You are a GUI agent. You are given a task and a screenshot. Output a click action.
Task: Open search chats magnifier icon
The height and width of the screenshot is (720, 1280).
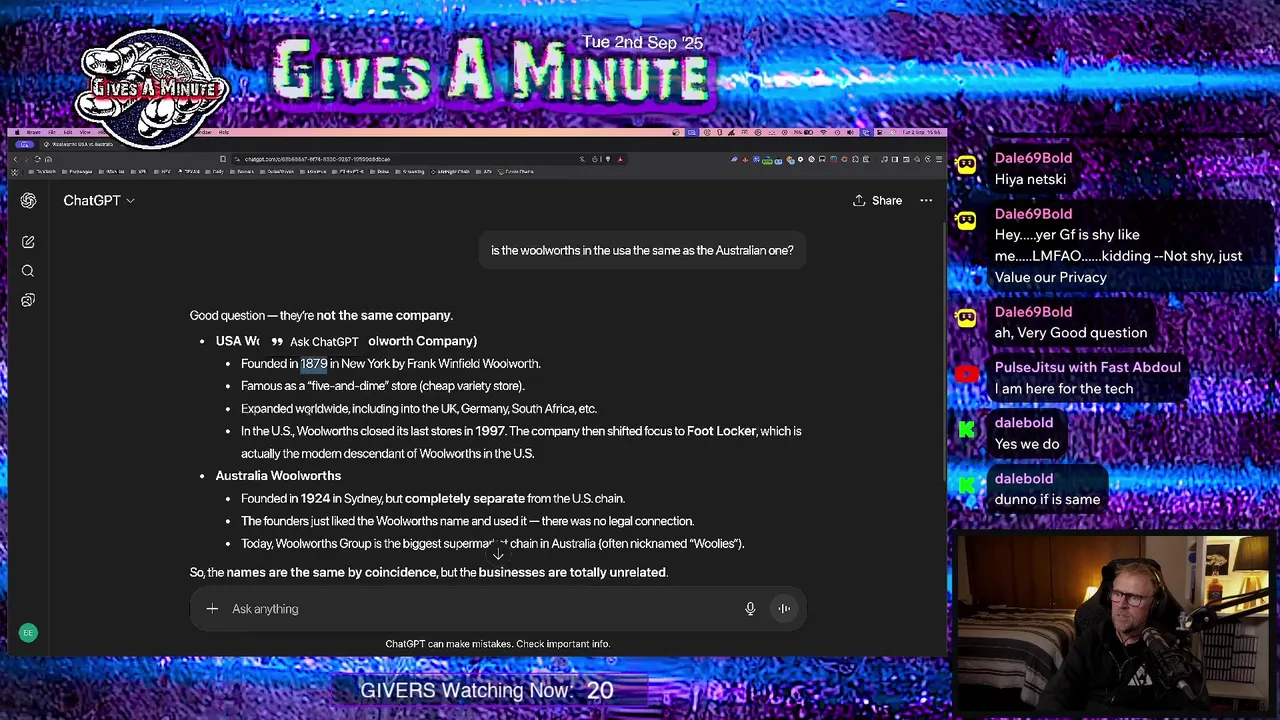pyautogui.click(x=28, y=271)
